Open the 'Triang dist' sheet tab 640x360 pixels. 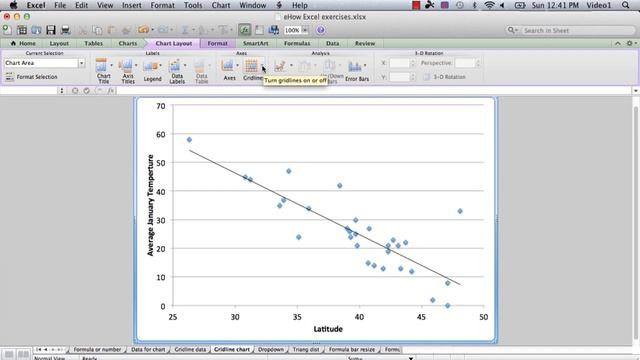[306, 349]
